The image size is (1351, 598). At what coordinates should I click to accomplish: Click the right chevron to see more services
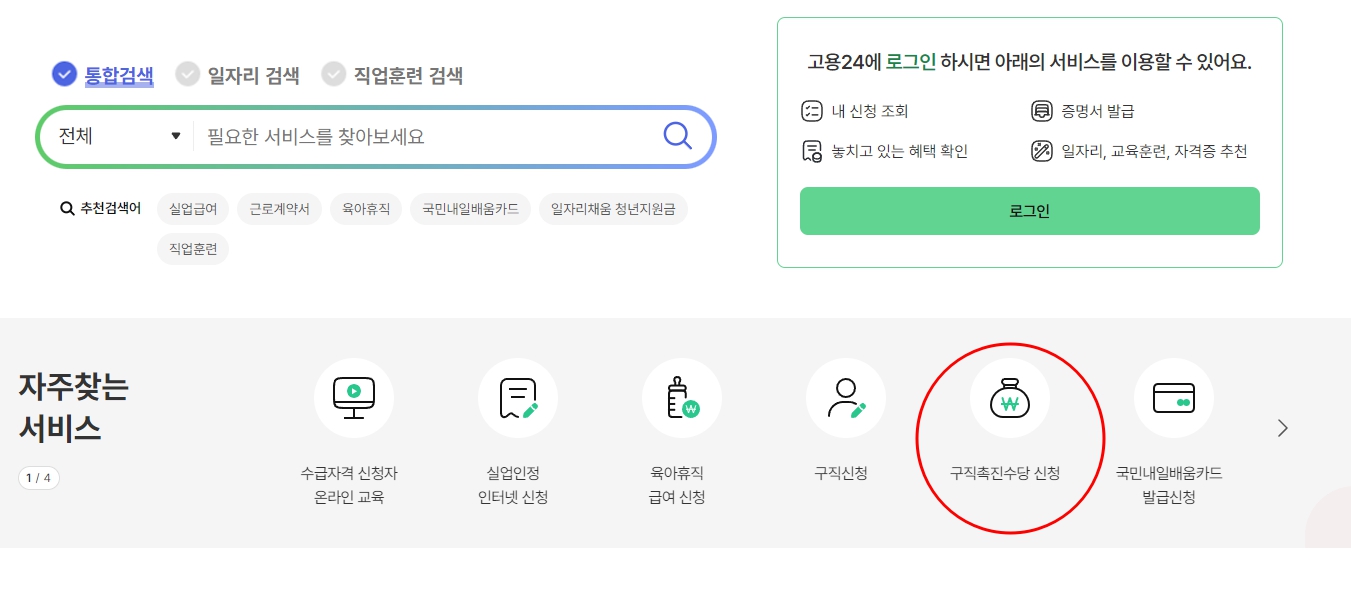(1283, 427)
